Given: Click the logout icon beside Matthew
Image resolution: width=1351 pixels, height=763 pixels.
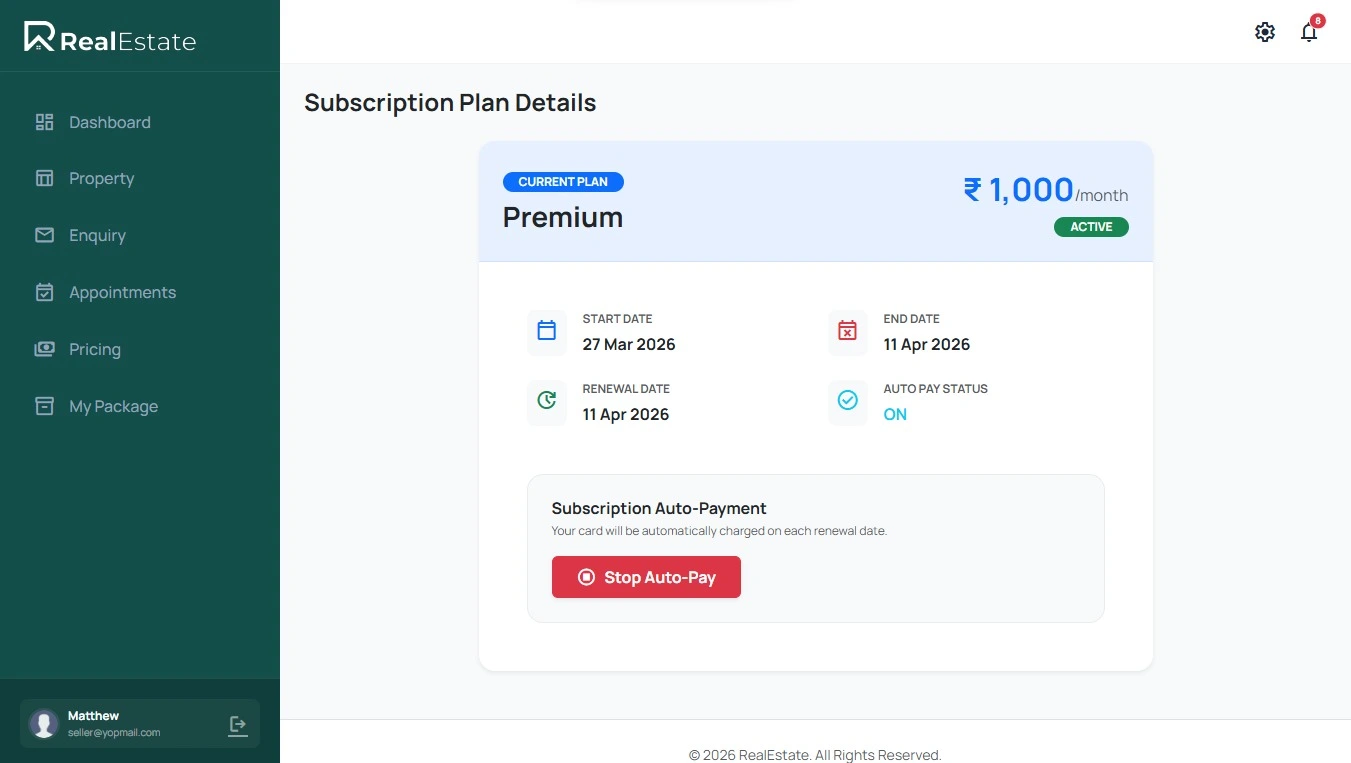Looking at the screenshot, I should (x=238, y=725).
